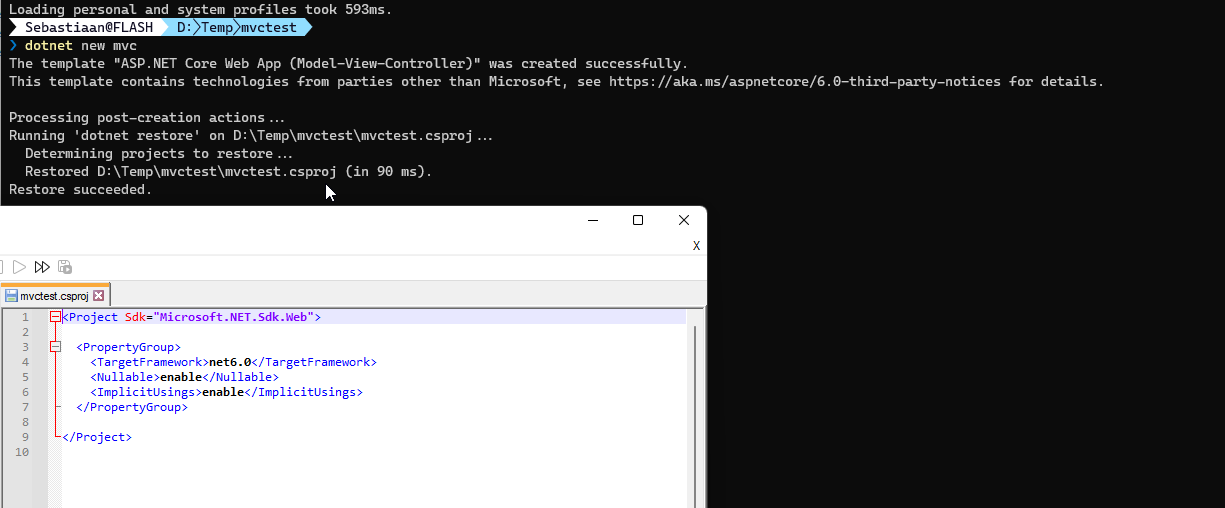Collapse the Project element fold marker
1225x508 pixels.
tap(55, 317)
